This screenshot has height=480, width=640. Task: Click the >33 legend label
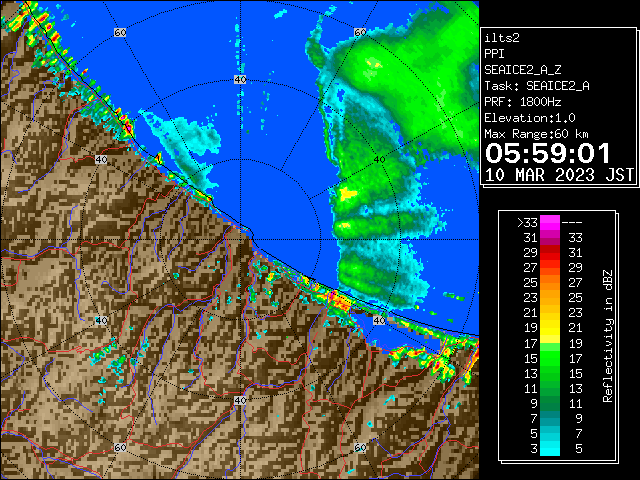coord(527,223)
